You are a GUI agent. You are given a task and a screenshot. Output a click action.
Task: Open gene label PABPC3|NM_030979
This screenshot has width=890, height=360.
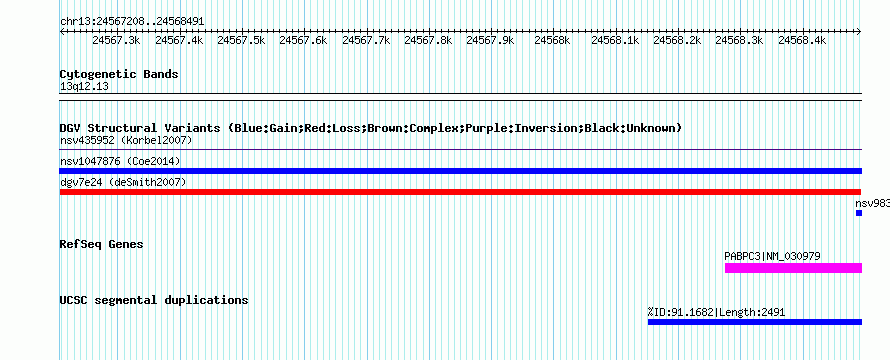pyautogui.click(x=773, y=257)
